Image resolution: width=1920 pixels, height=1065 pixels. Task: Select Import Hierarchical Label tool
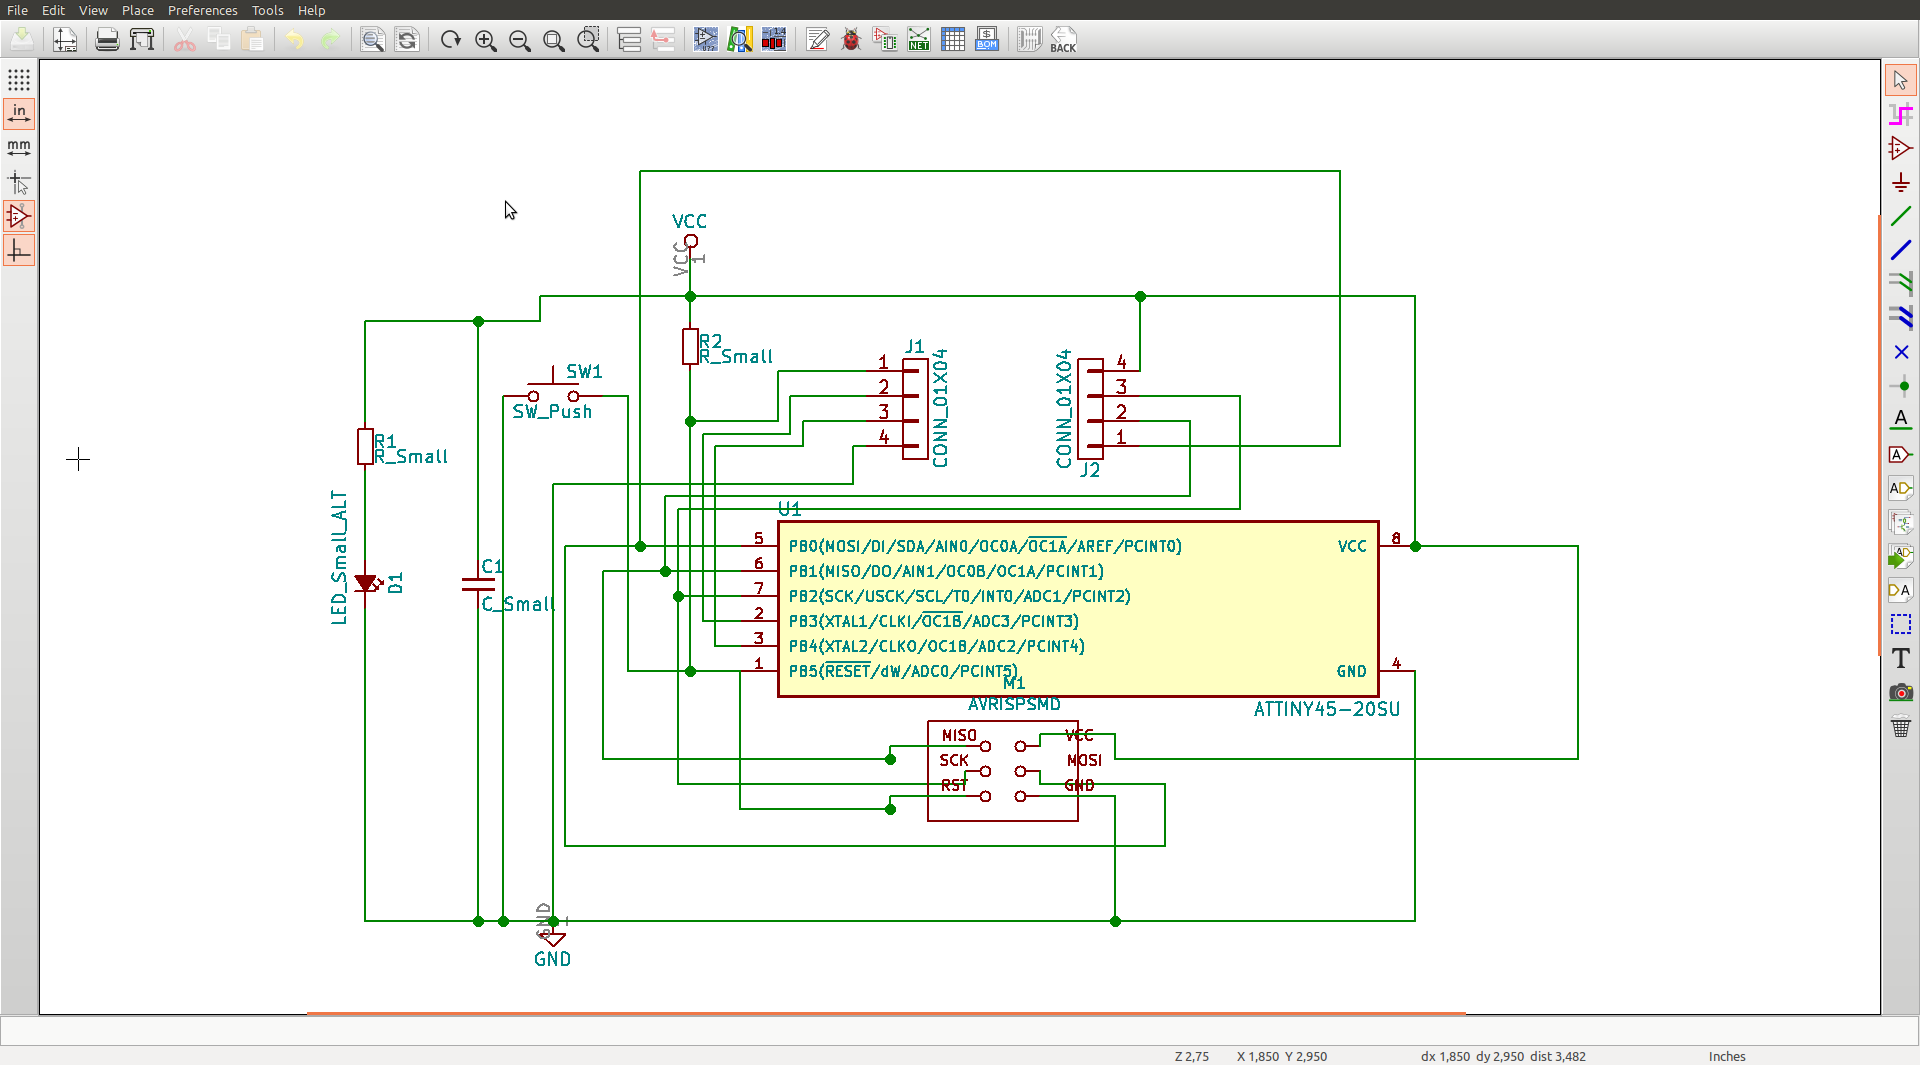tap(1901, 556)
